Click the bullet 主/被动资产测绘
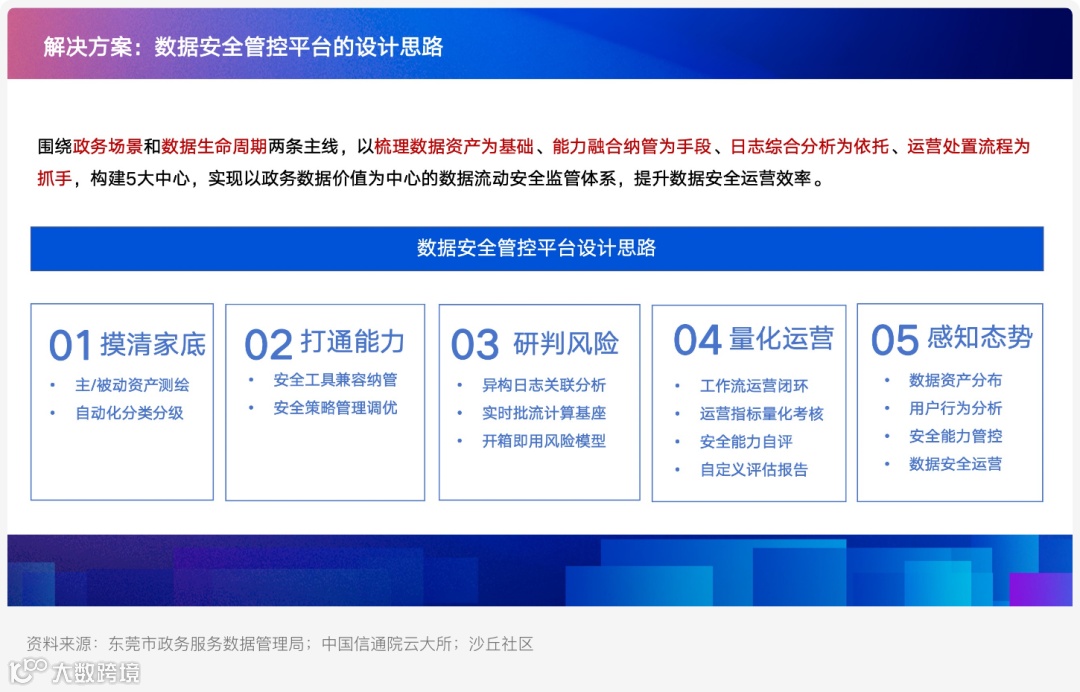 point(132,386)
